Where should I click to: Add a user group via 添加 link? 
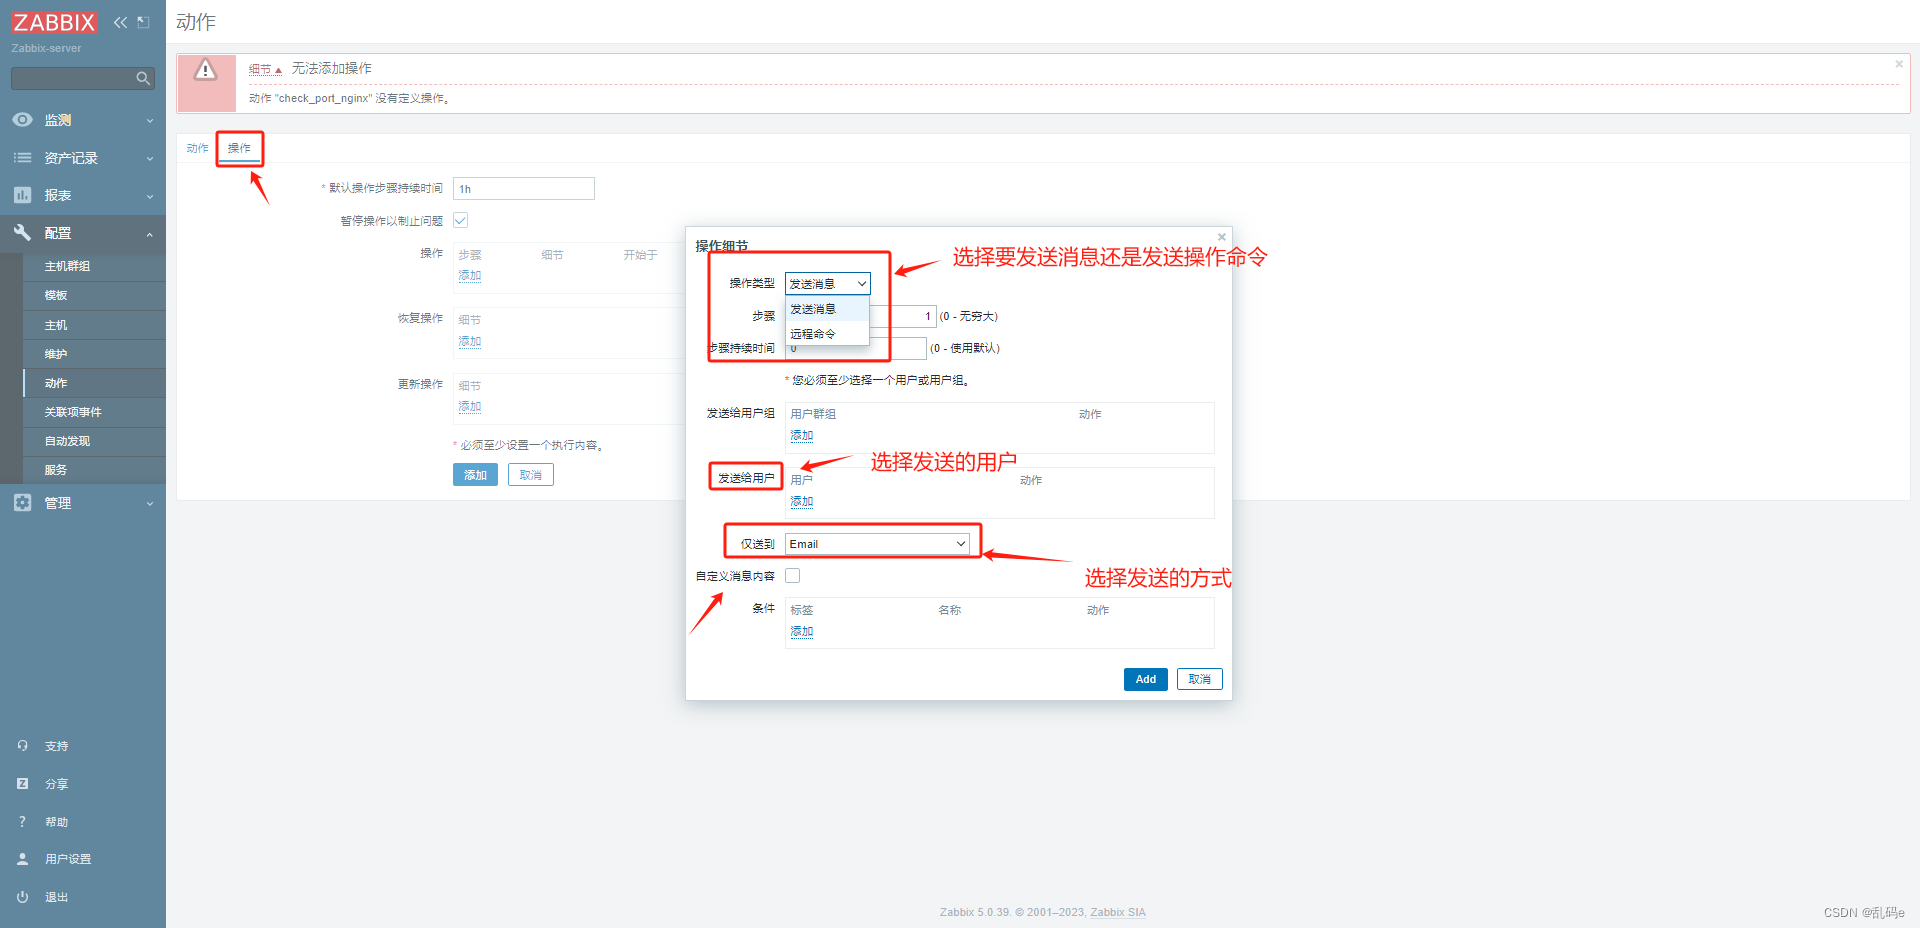click(802, 435)
